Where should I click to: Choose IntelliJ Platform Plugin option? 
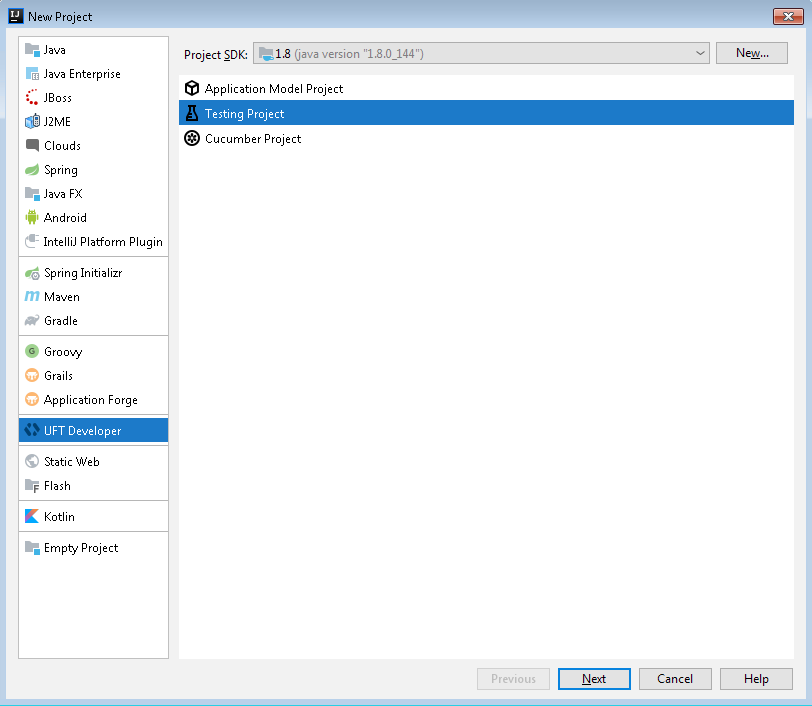point(102,242)
